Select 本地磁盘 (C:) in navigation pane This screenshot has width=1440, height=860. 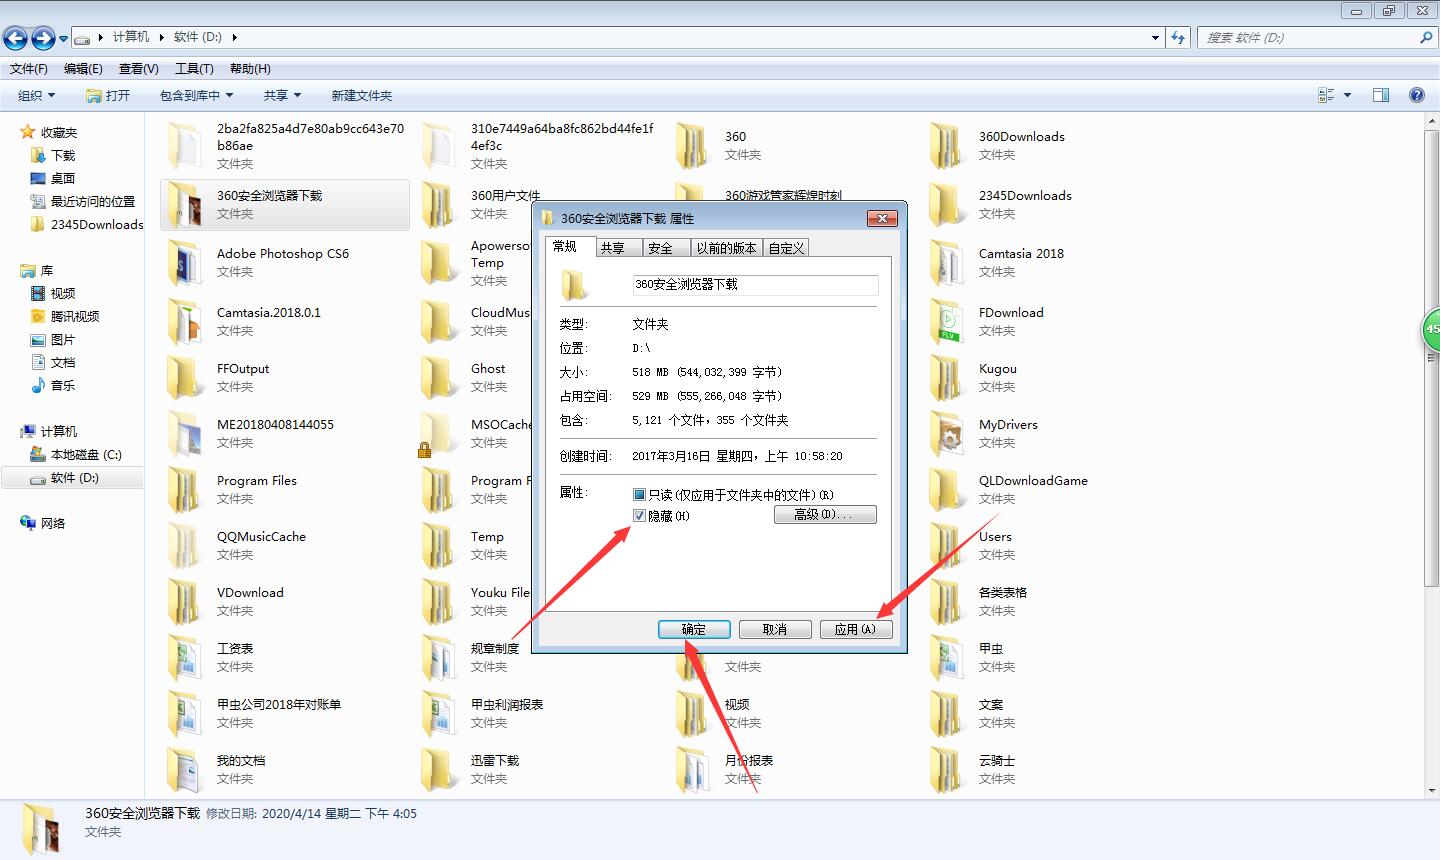(86, 454)
